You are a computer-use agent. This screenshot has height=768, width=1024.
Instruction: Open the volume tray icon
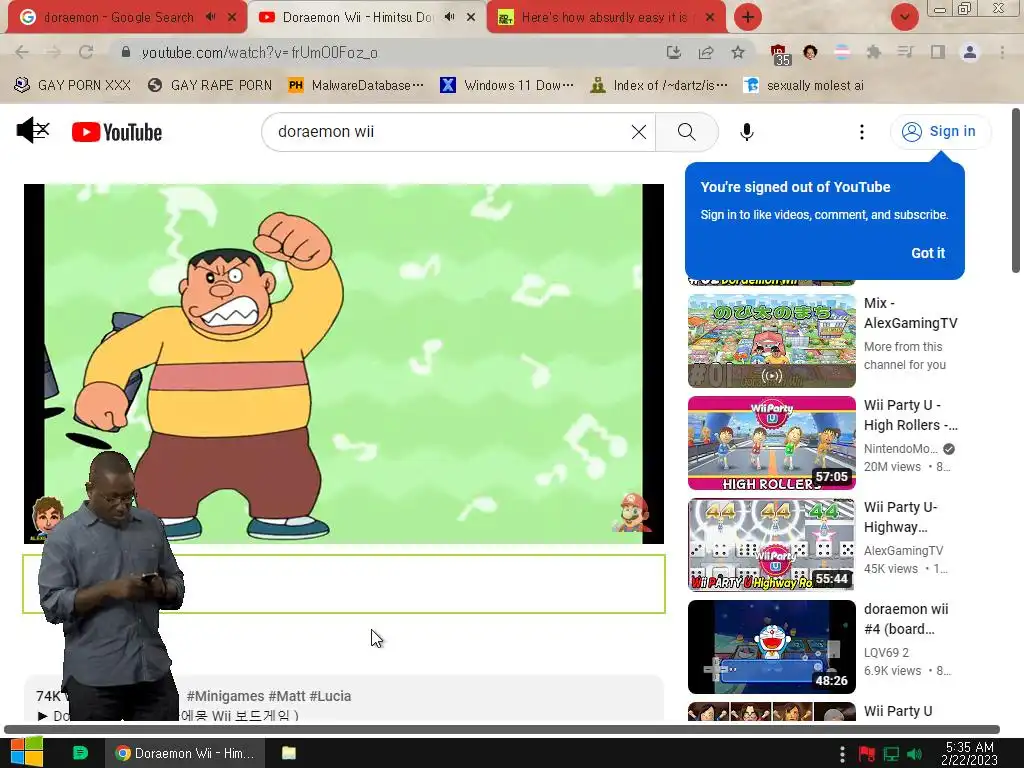point(914,754)
